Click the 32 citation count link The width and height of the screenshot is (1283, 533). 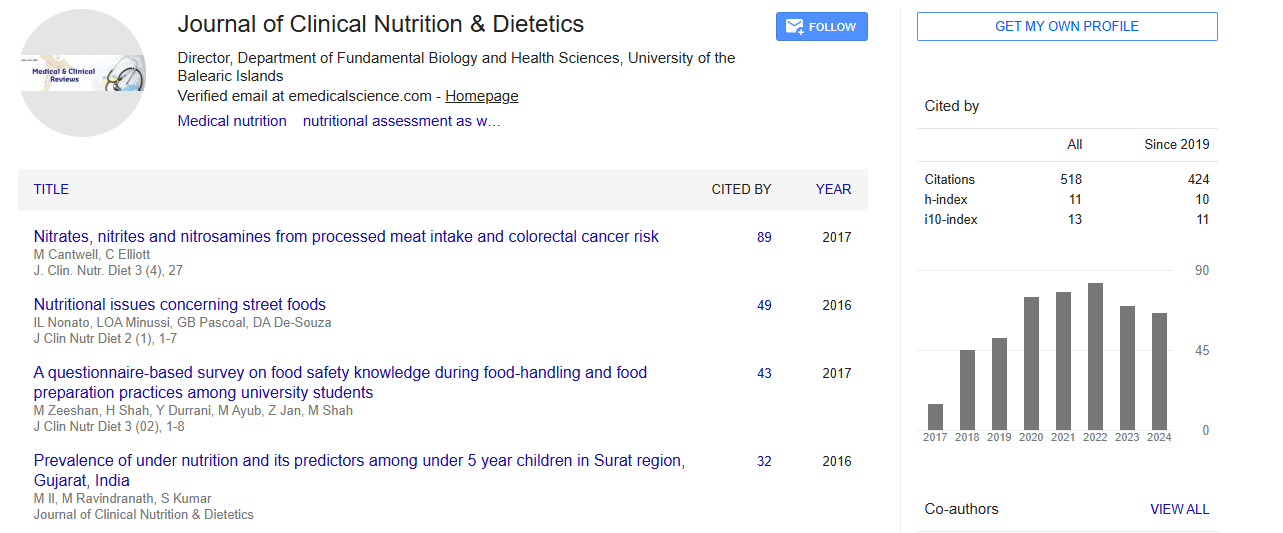[764, 461]
